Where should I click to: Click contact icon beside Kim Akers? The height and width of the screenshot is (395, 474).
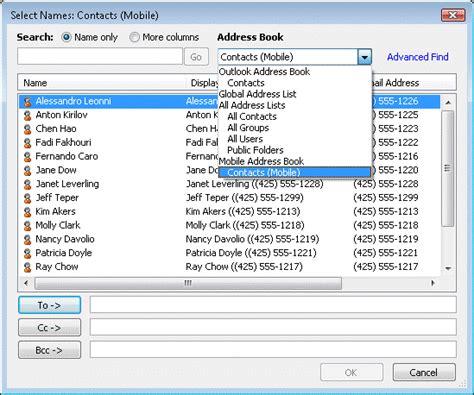point(28,212)
